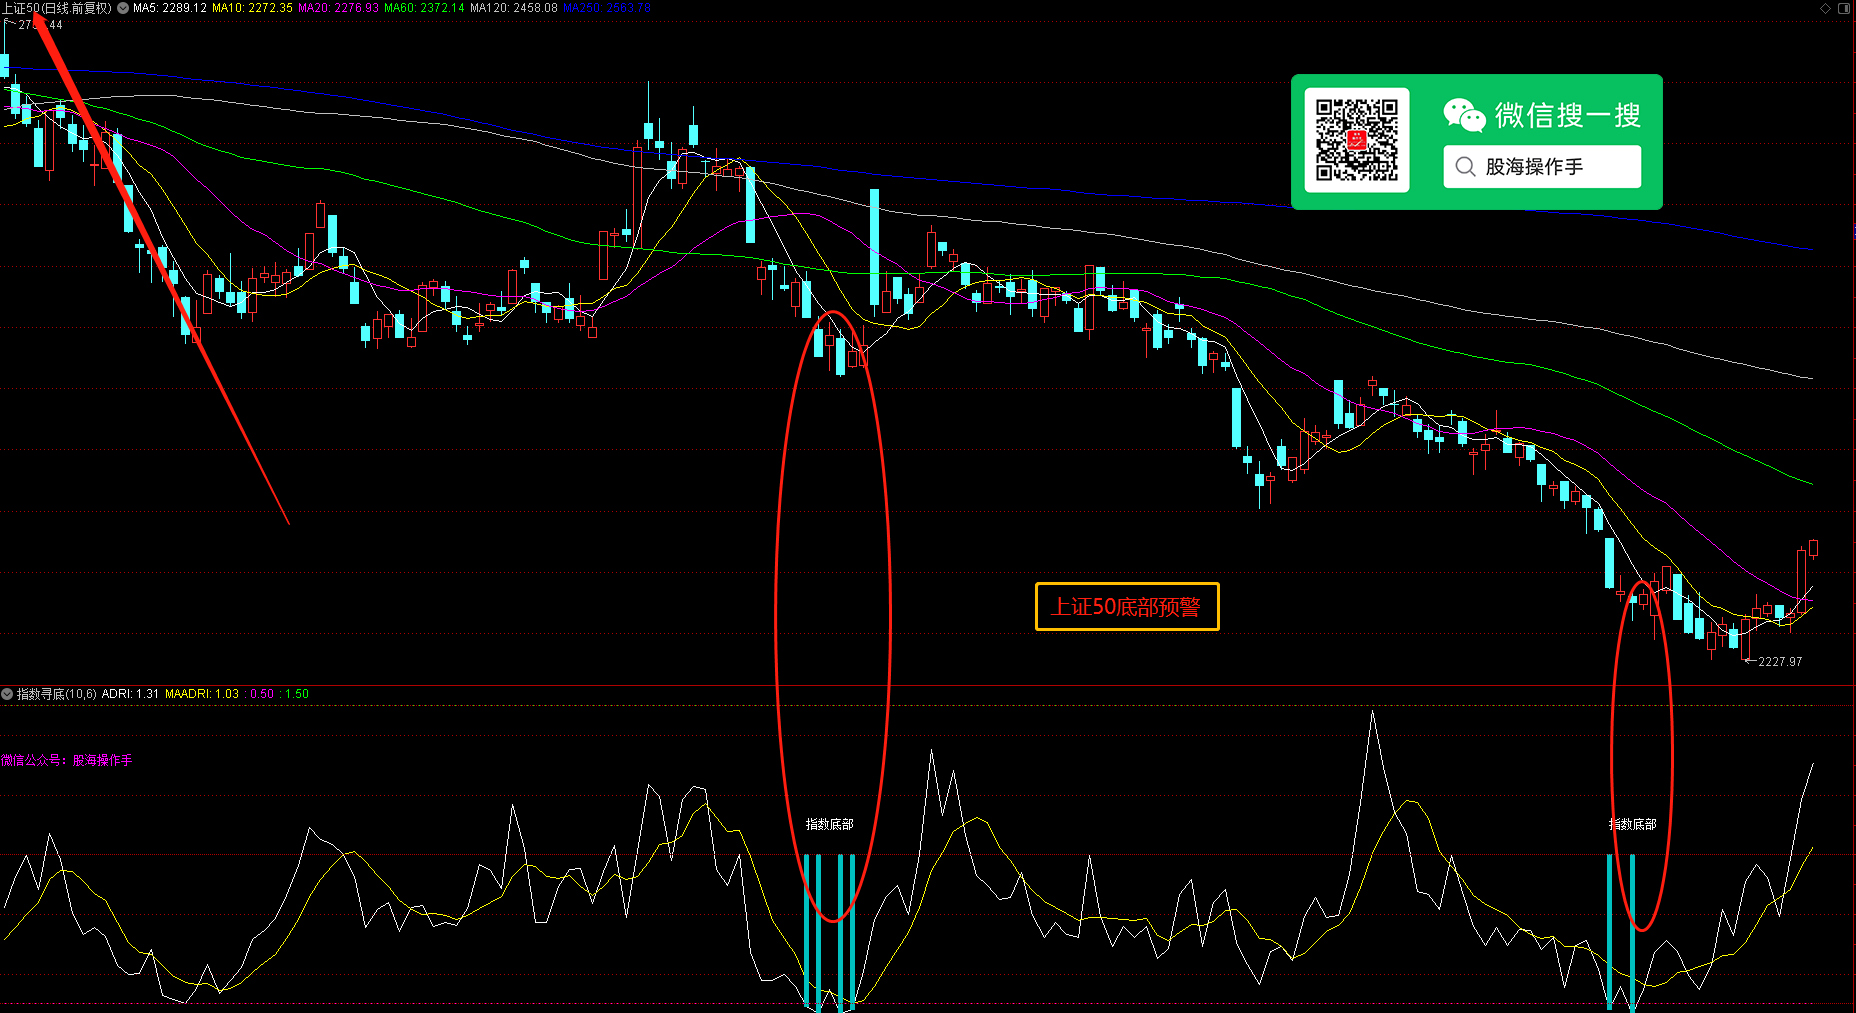
Task: Click the QR code in the green banner
Action: click(1357, 140)
